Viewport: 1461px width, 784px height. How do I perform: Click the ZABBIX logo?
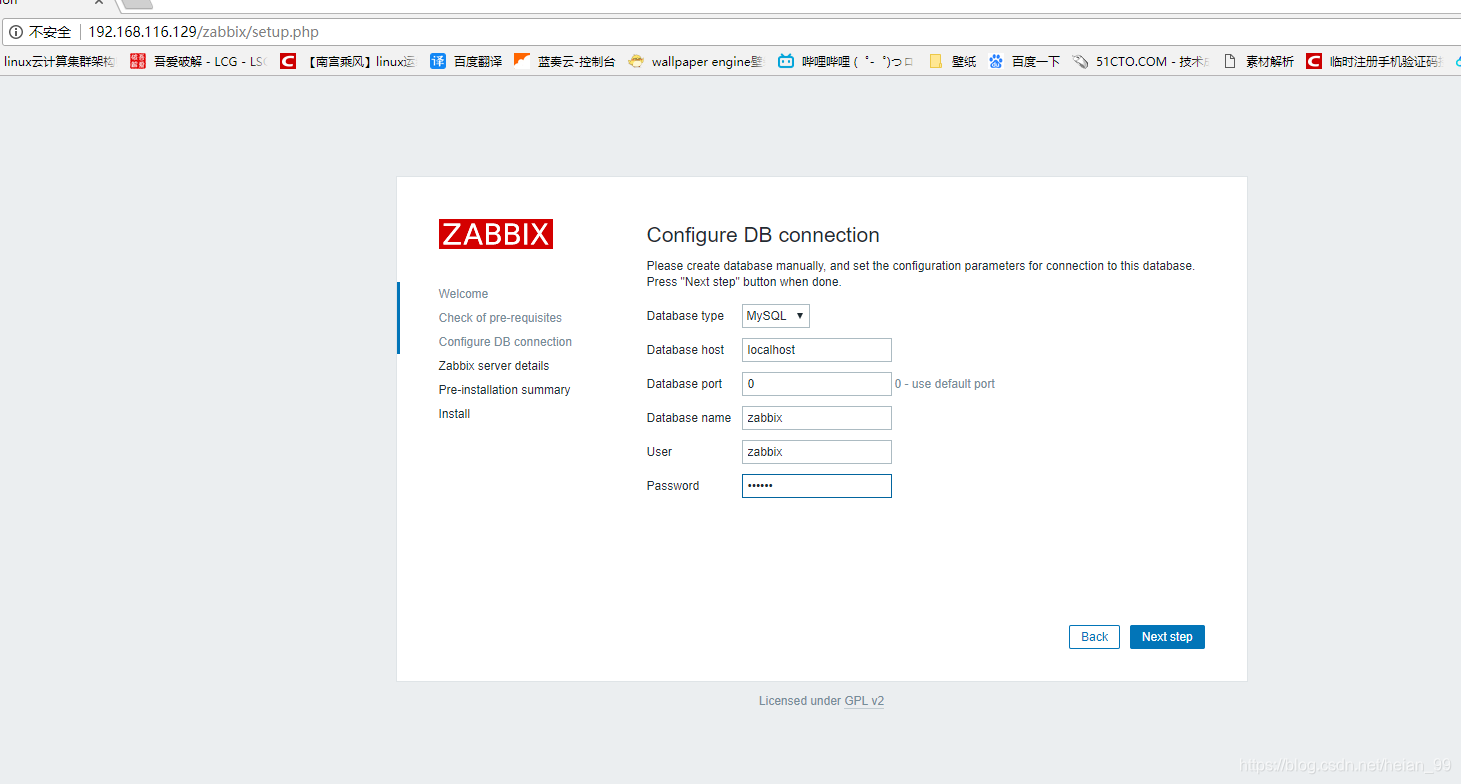point(496,234)
